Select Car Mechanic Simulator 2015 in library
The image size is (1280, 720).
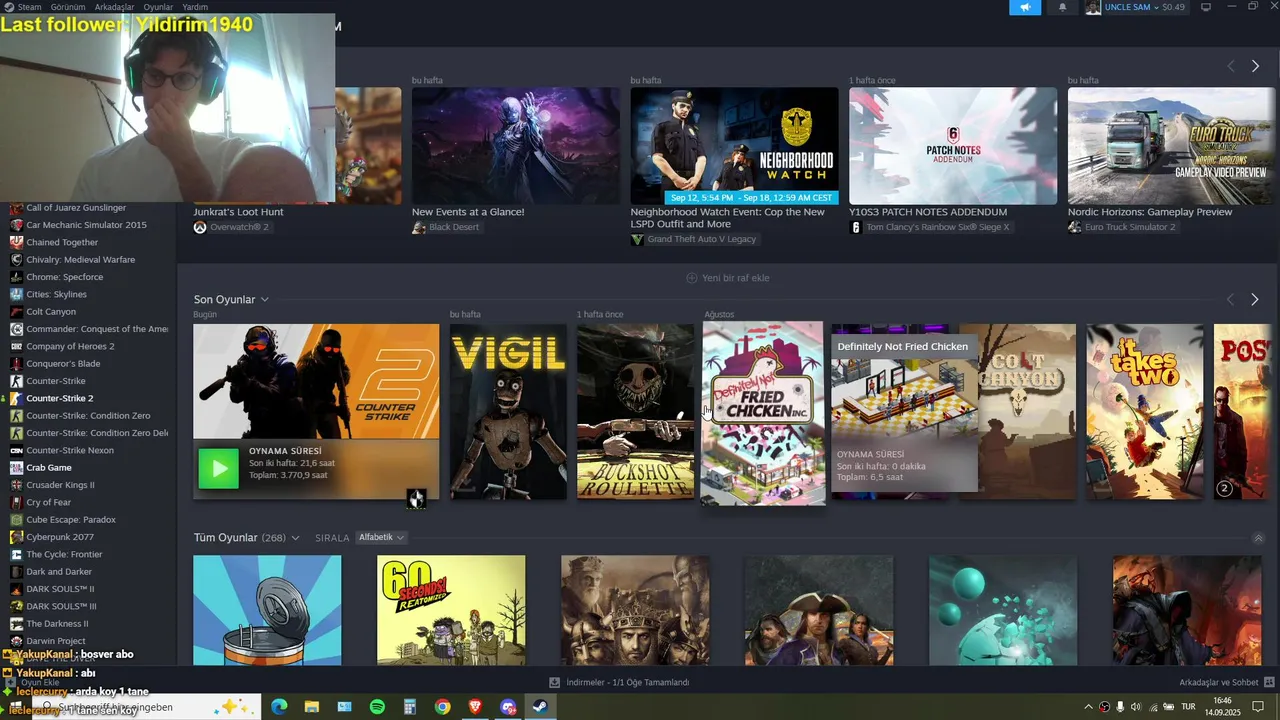(x=86, y=225)
